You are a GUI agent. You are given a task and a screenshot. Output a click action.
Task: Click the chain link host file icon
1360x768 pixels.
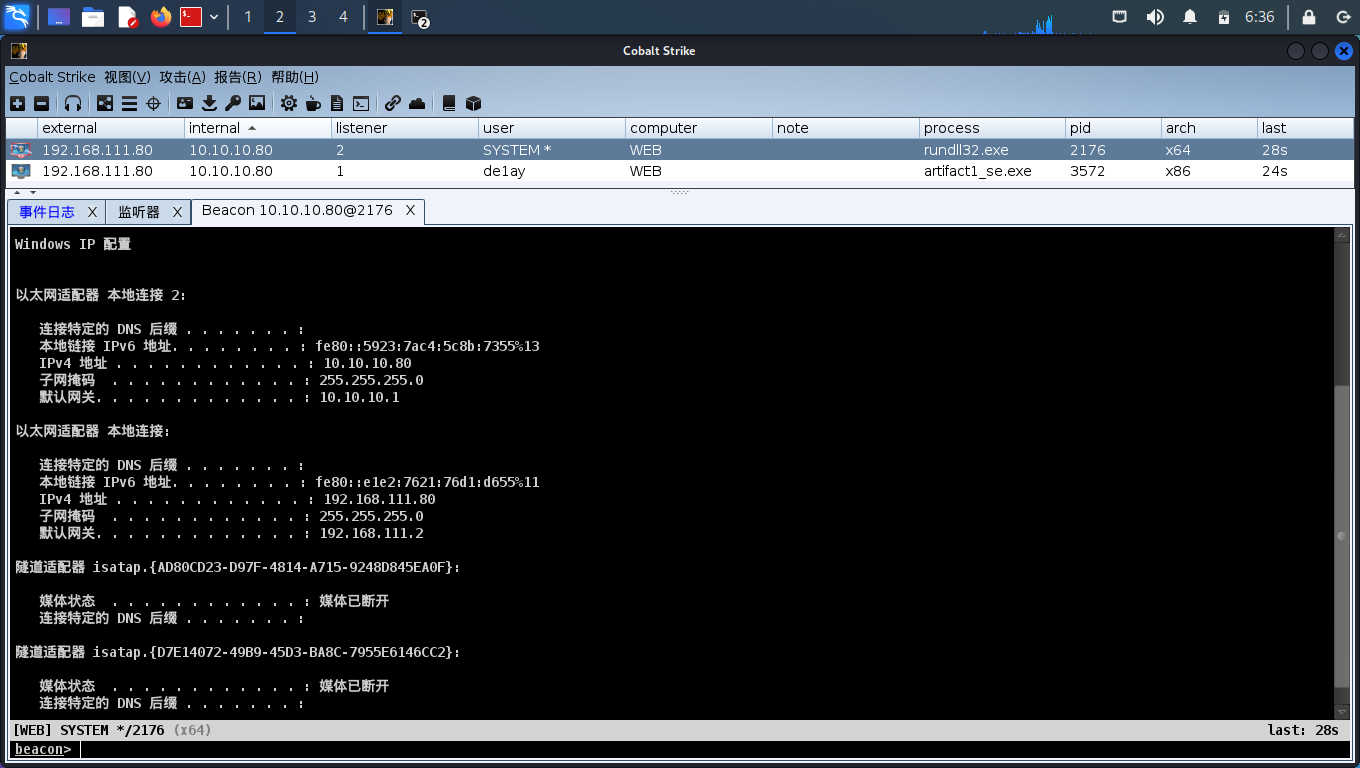click(x=393, y=103)
